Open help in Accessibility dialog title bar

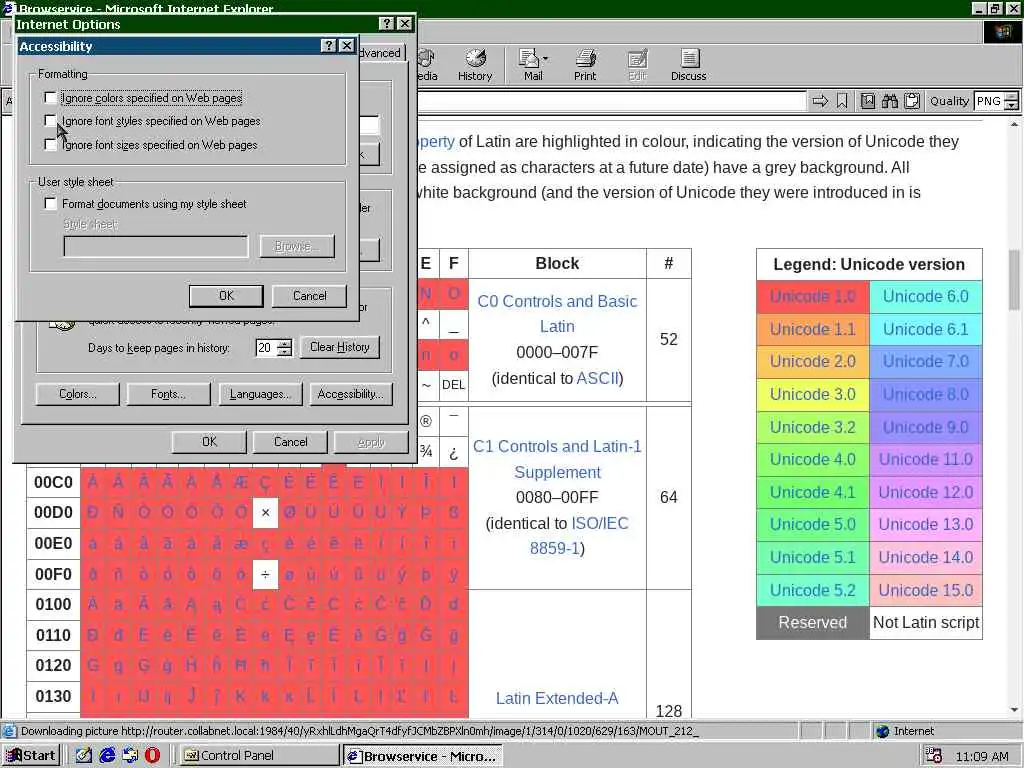pyautogui.click(x=329, y=46)
